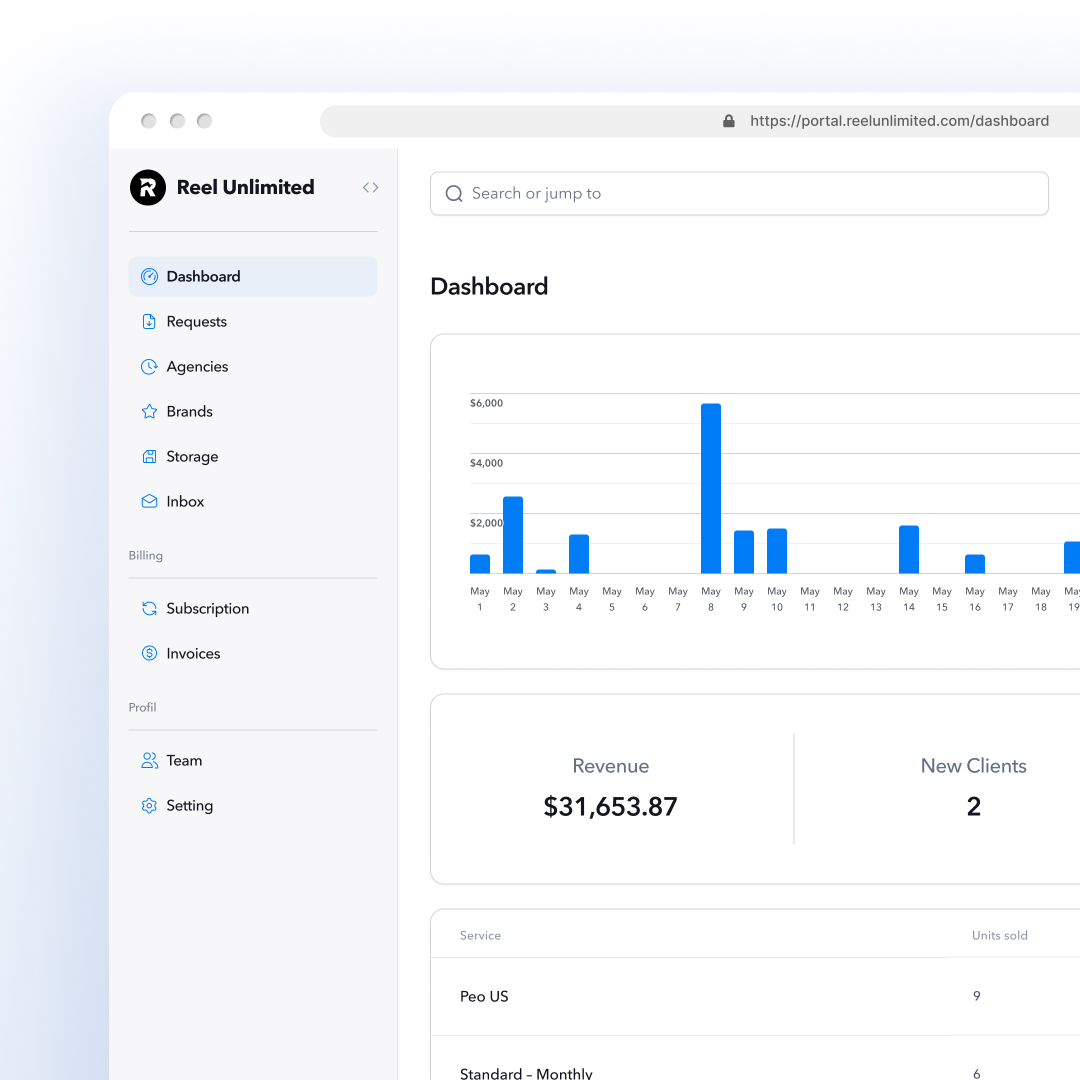Click the May 2 revenue bar

513,535
